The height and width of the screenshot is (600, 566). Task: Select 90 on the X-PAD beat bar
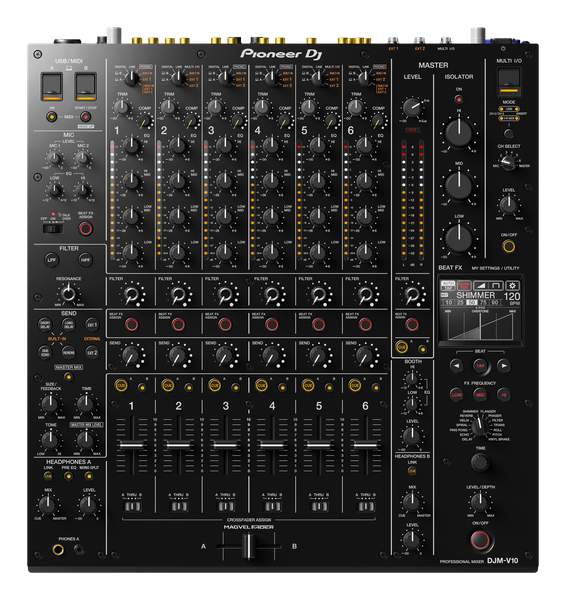tap(495, 302)
